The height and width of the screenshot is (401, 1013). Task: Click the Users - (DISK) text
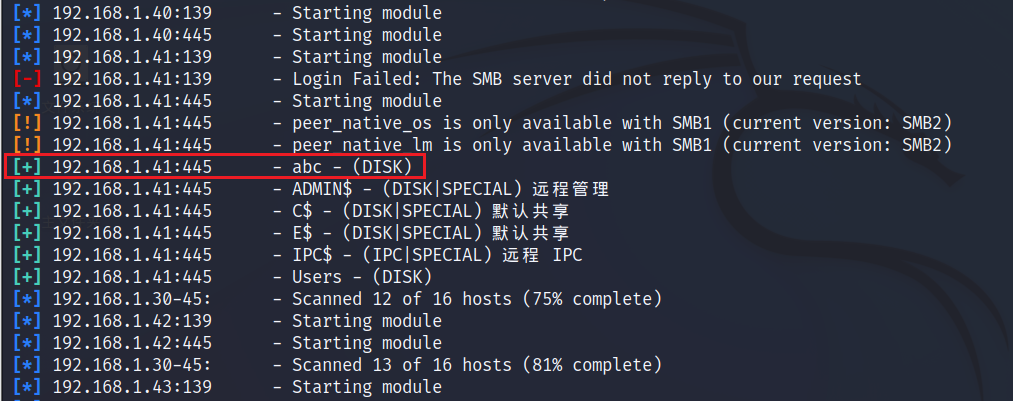pos(362,277)
